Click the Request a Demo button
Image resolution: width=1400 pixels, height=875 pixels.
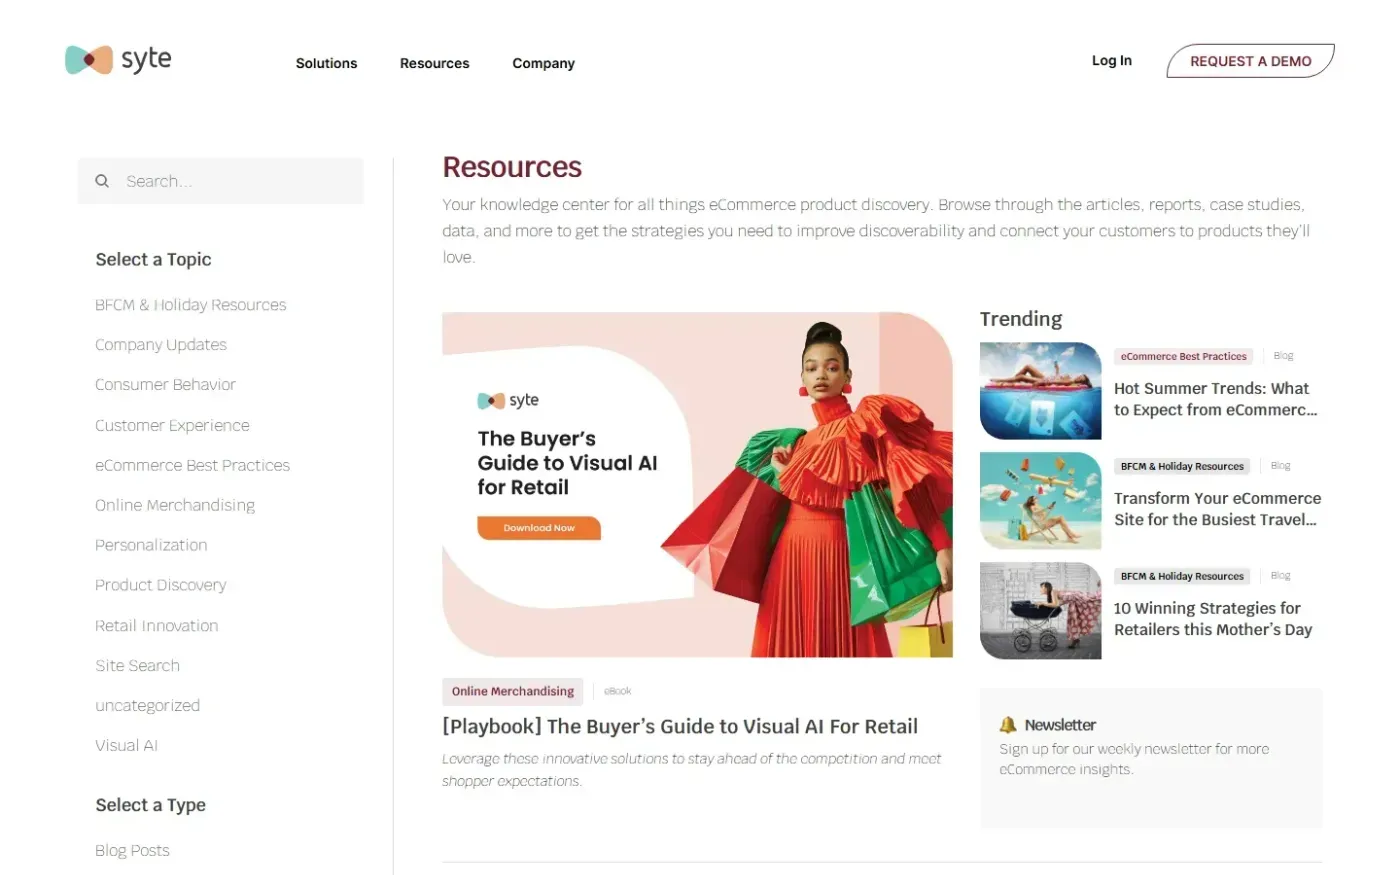(1250, 61)
